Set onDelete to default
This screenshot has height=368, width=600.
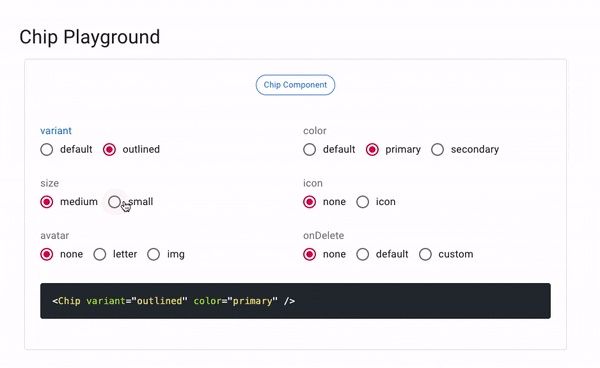coord(363,254)
